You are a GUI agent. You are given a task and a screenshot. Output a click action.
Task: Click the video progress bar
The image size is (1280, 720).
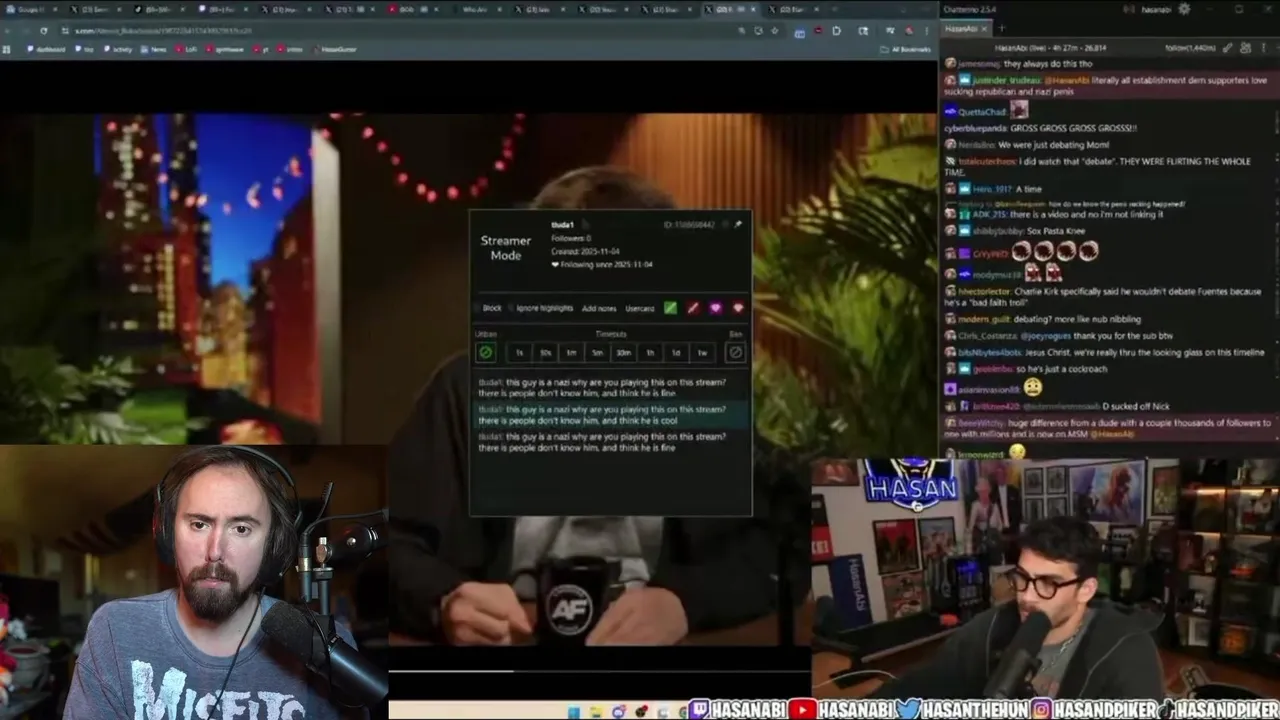click(600, 671)
